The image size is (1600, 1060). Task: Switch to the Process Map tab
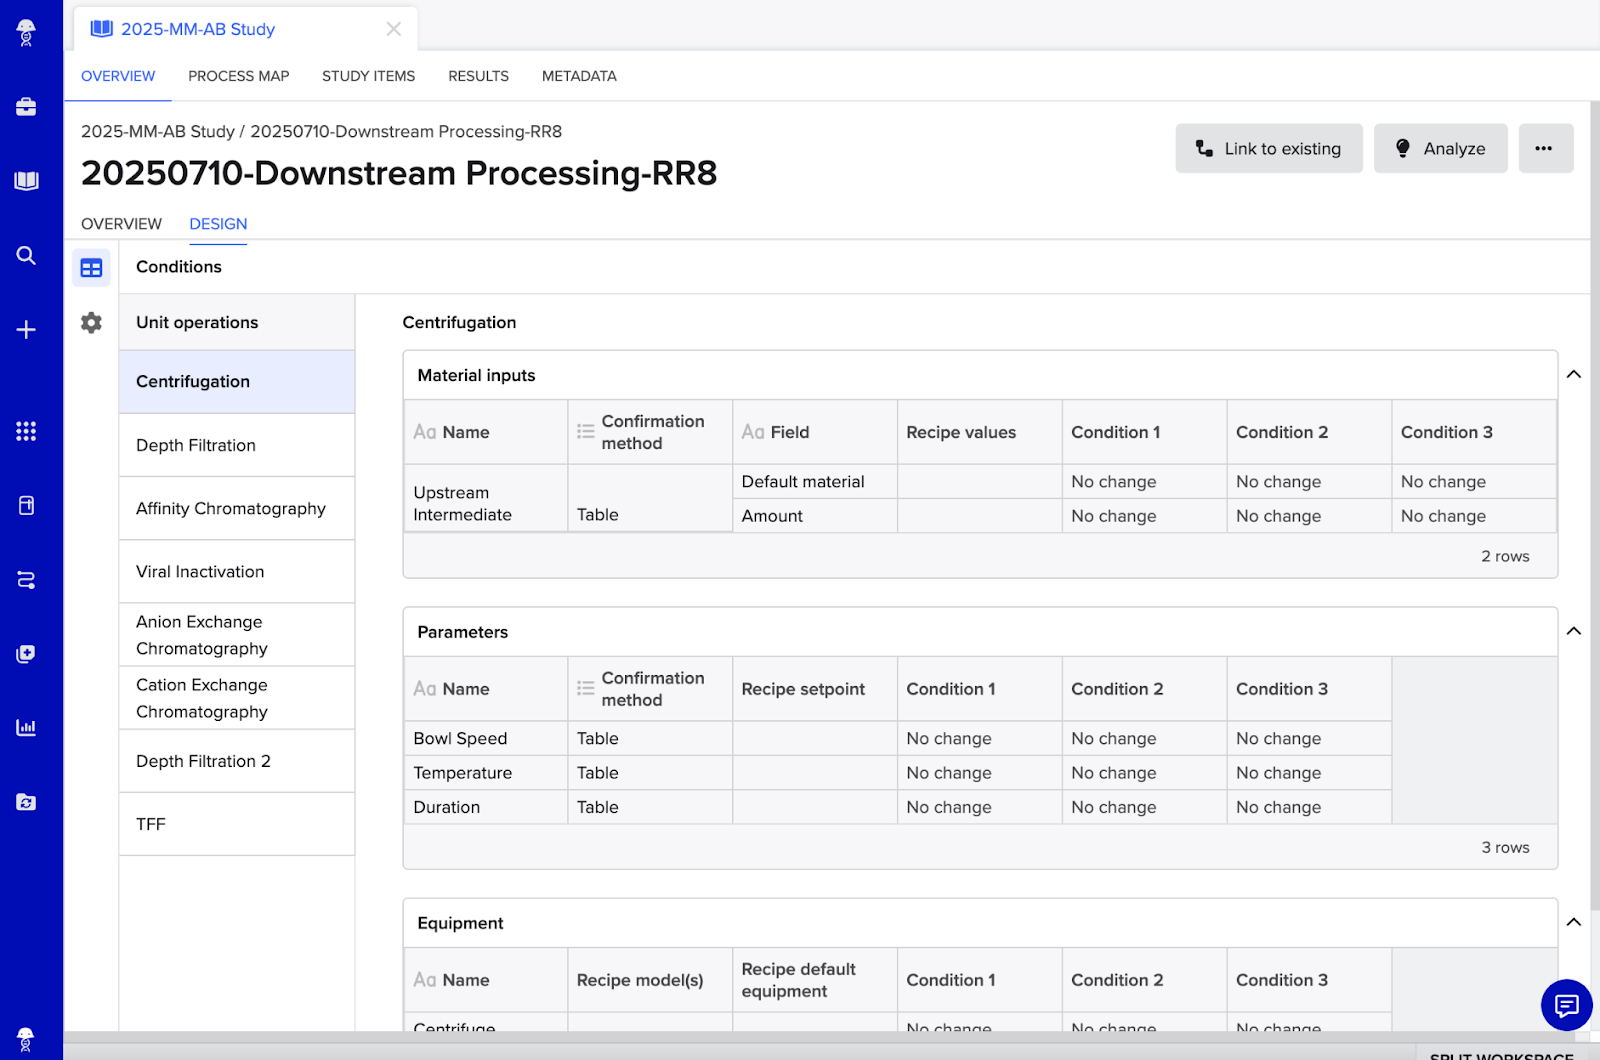(238, 76)
